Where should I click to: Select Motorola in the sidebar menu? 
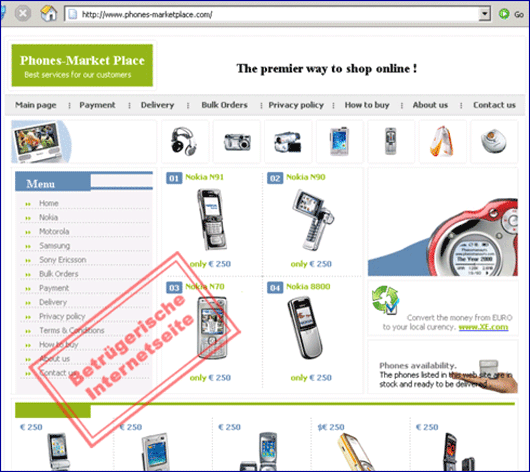[54, 232]
